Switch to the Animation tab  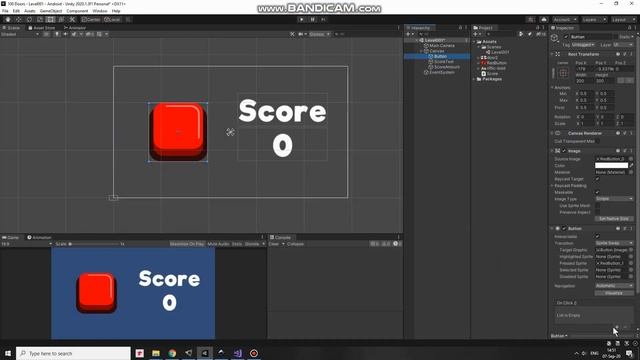tap(39, 238)
